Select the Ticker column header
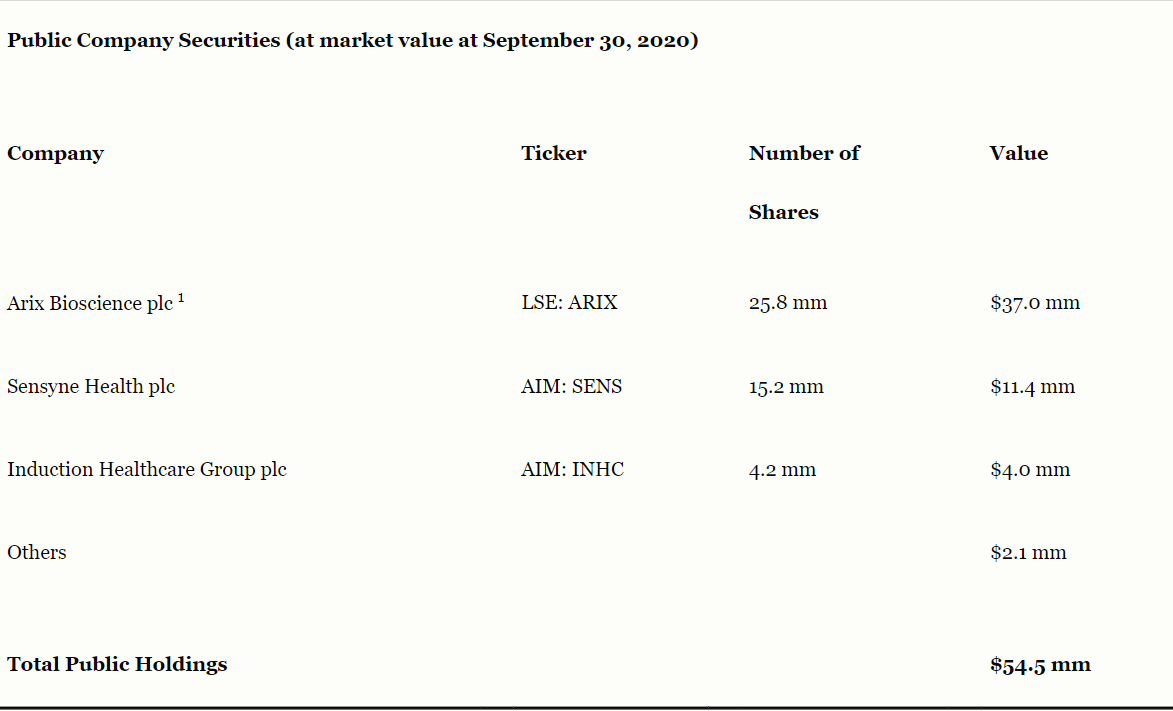Viewport: 1173px width, 711px height. (x=554, y=153)
